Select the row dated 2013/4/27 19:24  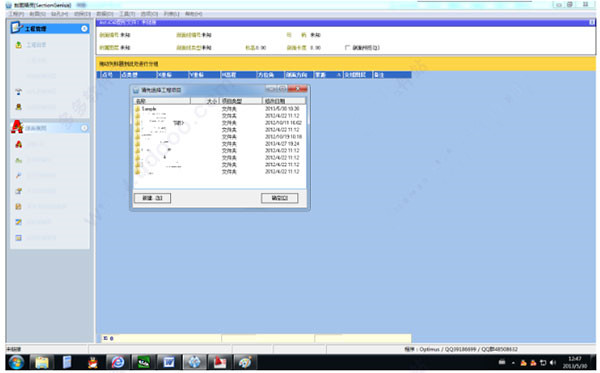(x=219, y=144)
